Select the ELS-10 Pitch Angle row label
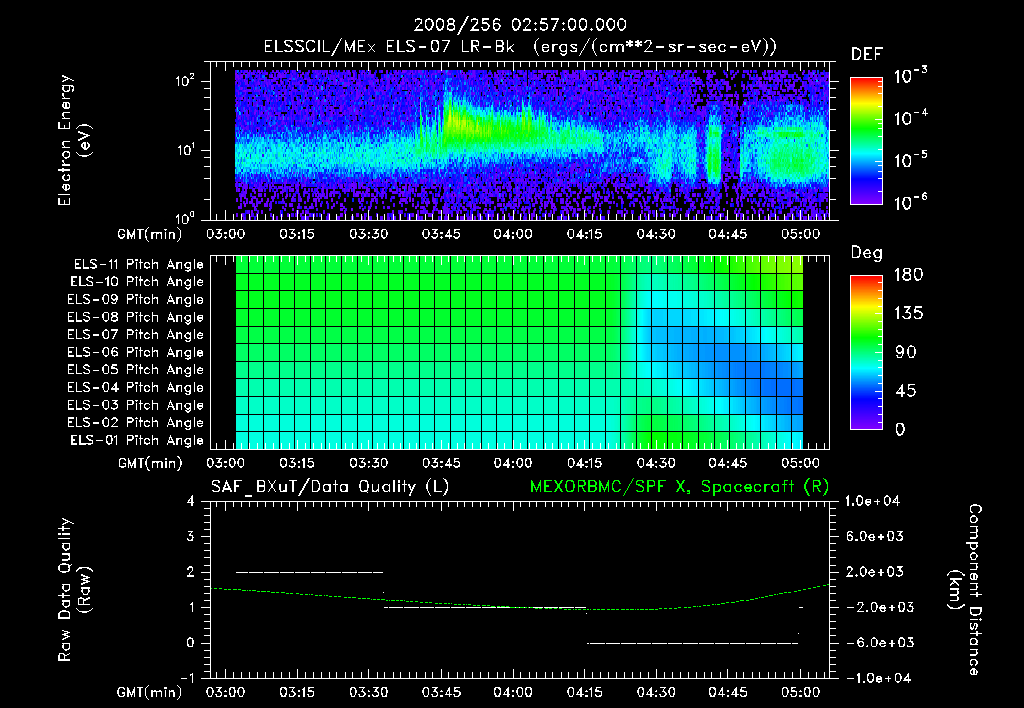 [x=137, y=282]
